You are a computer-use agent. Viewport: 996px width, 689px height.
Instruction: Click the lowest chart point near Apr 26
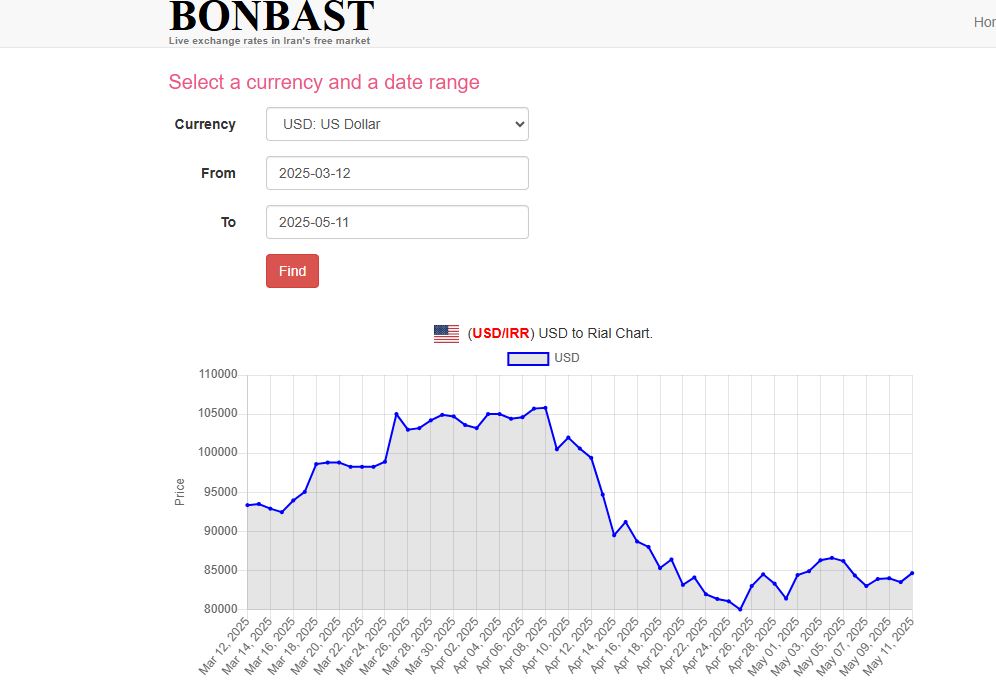click(x=740, y=608)
